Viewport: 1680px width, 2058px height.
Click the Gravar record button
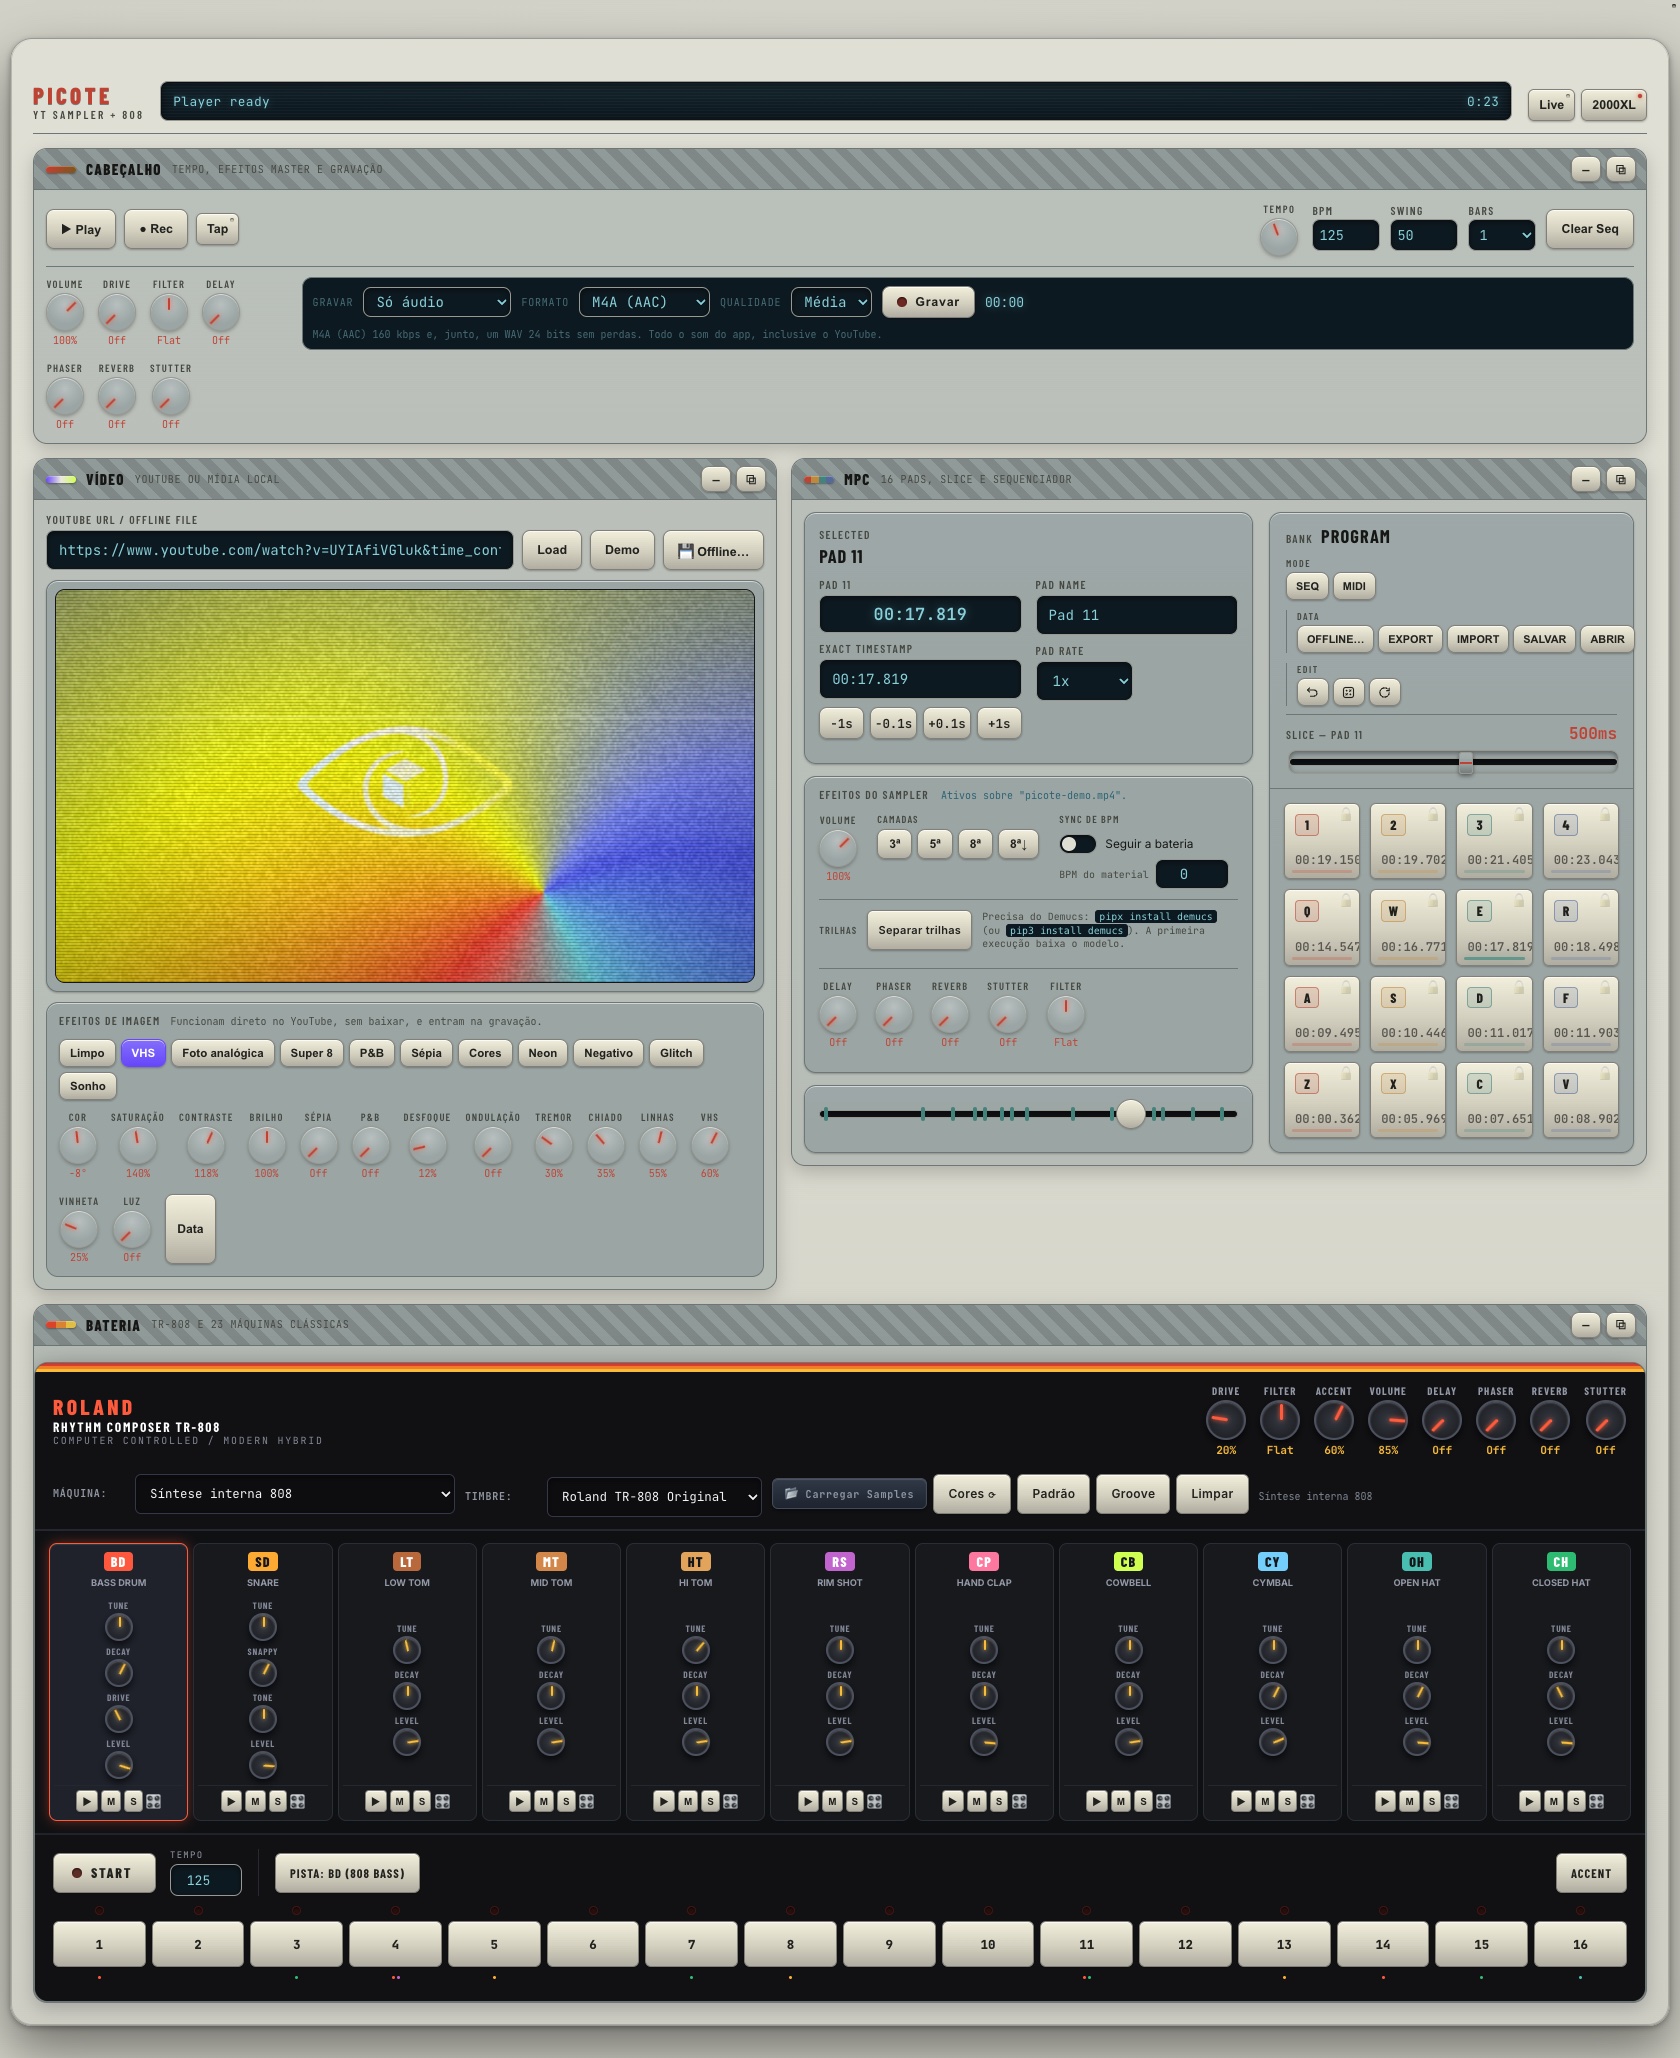click(928, 302)
